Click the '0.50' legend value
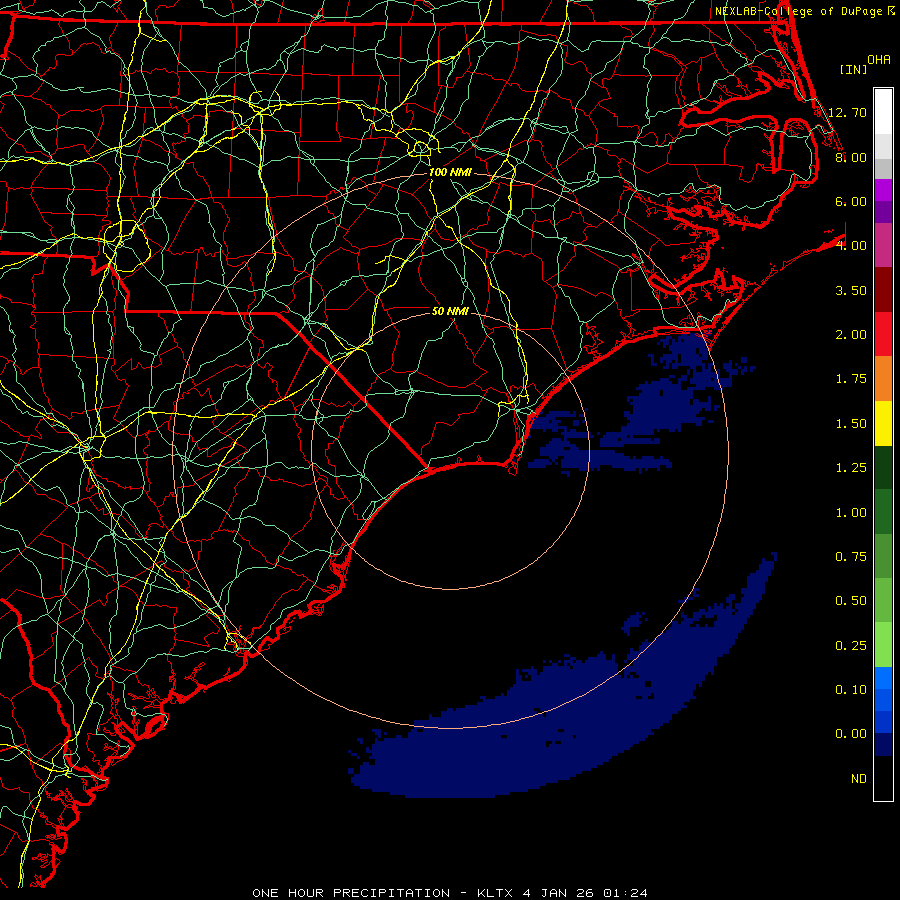This screenshot has height=900, width=900. point(851,601)
